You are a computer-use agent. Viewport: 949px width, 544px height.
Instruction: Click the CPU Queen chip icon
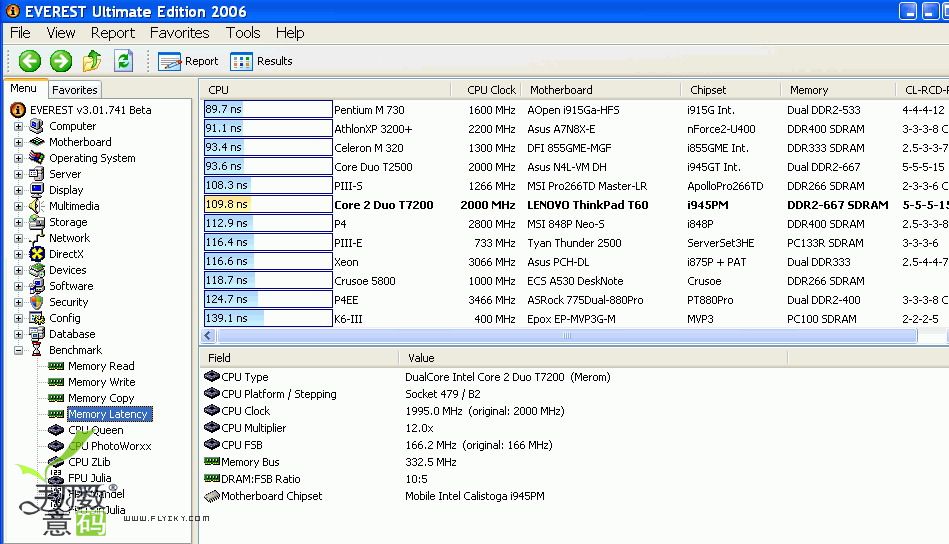56,430
